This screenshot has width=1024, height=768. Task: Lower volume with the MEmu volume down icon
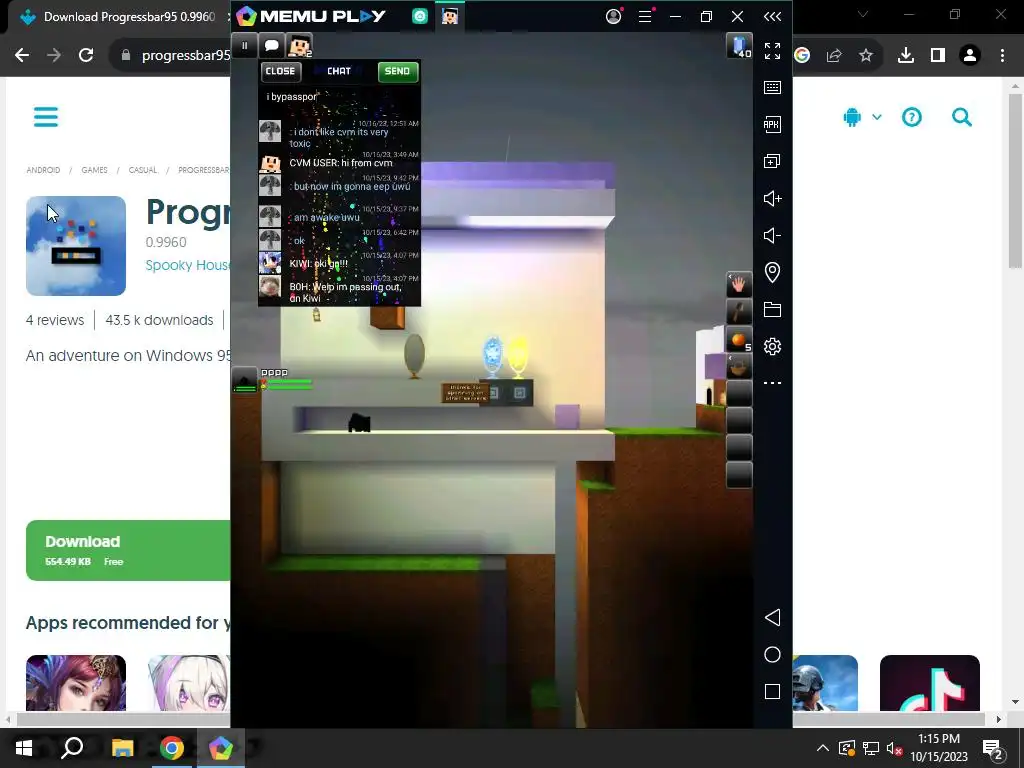tap(772, 235)
